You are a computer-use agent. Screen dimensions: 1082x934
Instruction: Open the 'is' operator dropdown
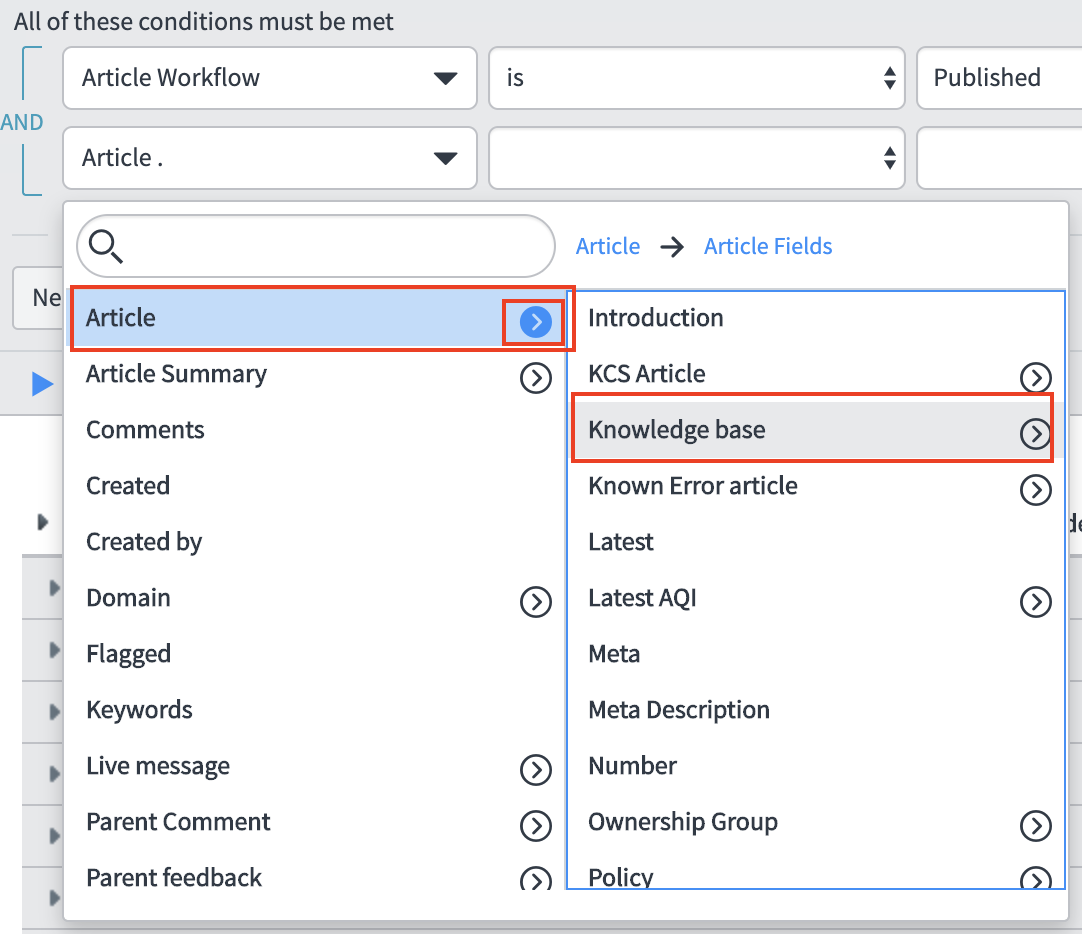coord(696,78)
